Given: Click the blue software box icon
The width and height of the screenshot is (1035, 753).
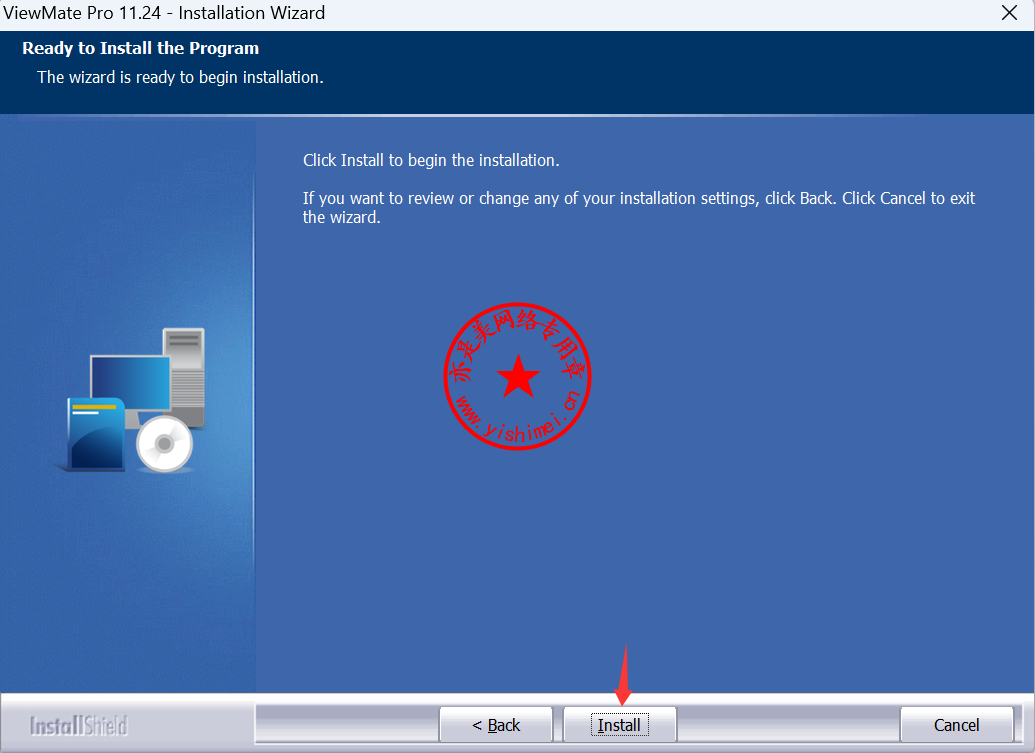Looking at the screenshot, I should 96,433.
